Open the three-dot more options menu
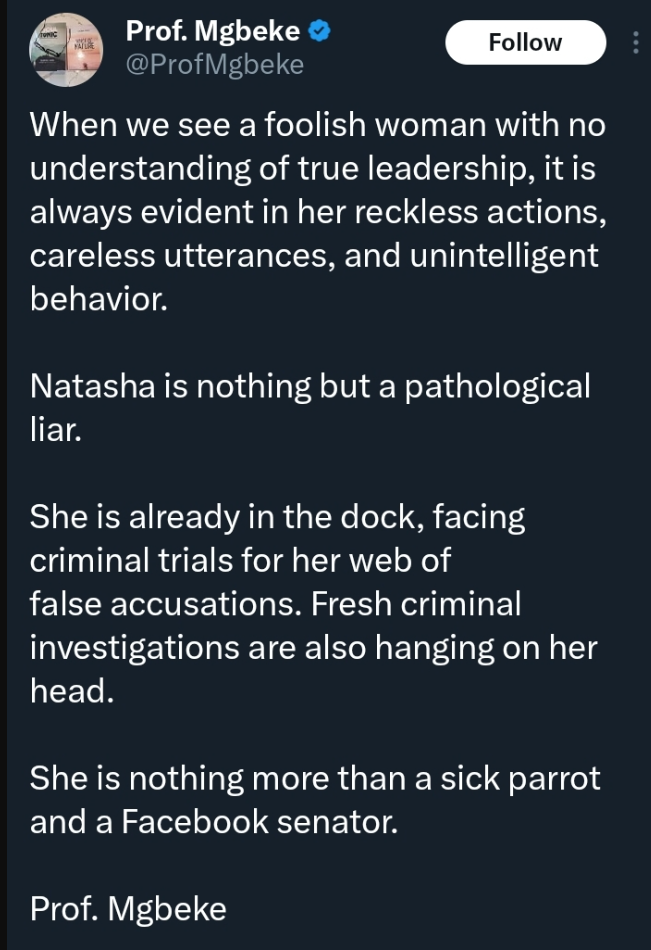651x950 pixels. 637,43
